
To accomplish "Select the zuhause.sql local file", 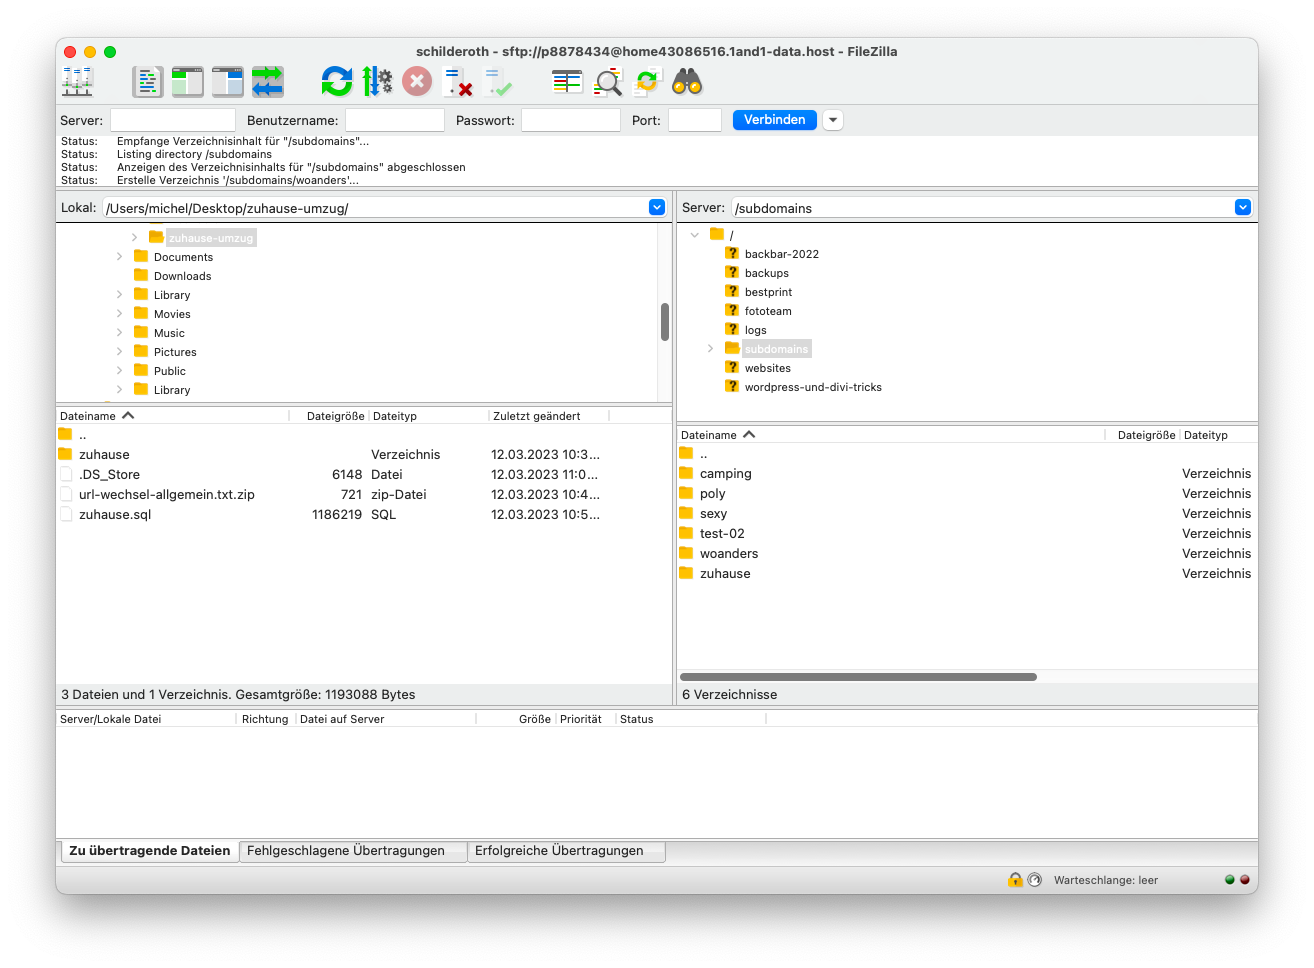I will coord(115,515).
